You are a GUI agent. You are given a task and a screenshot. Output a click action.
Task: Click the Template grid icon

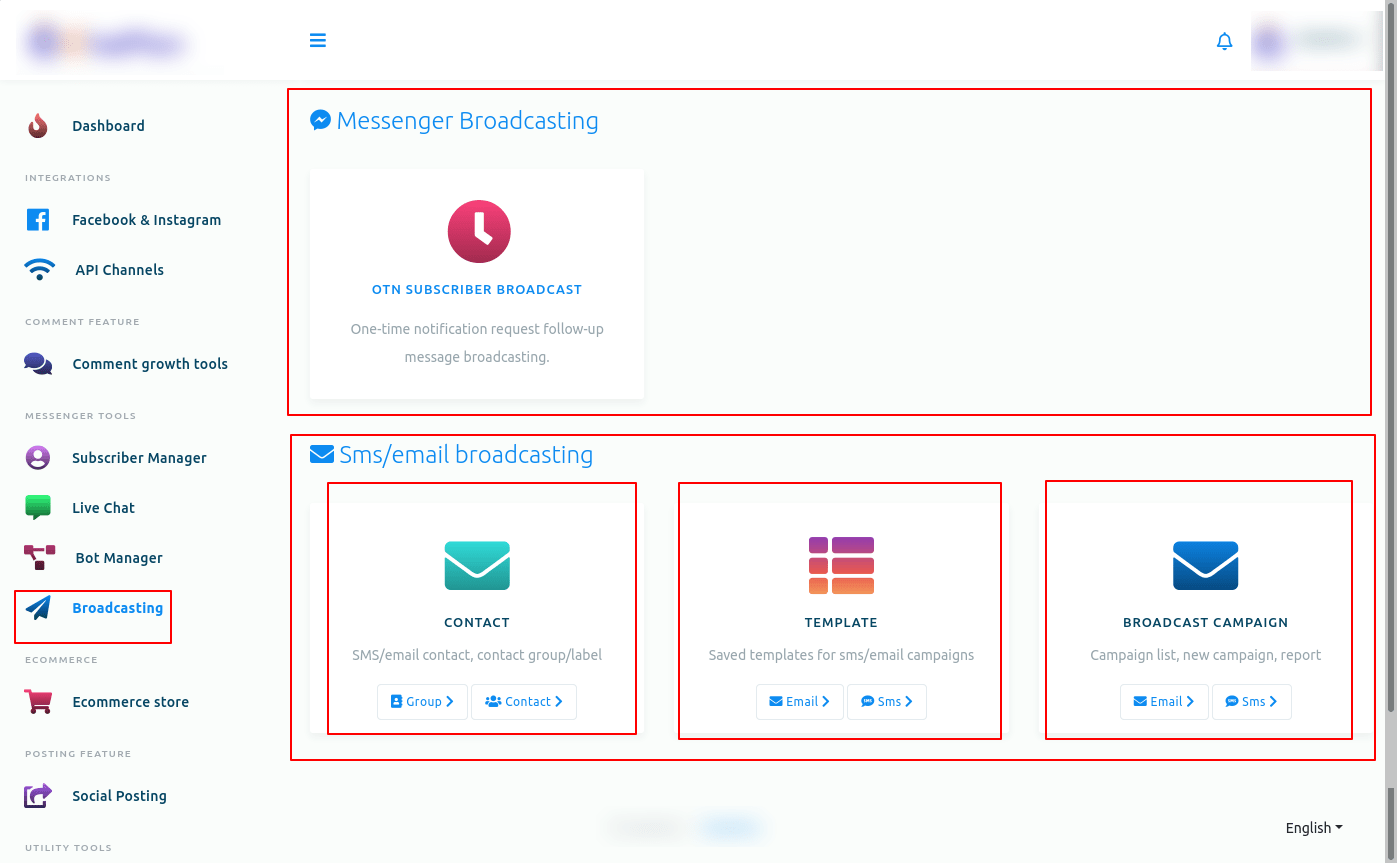(841, 565)
